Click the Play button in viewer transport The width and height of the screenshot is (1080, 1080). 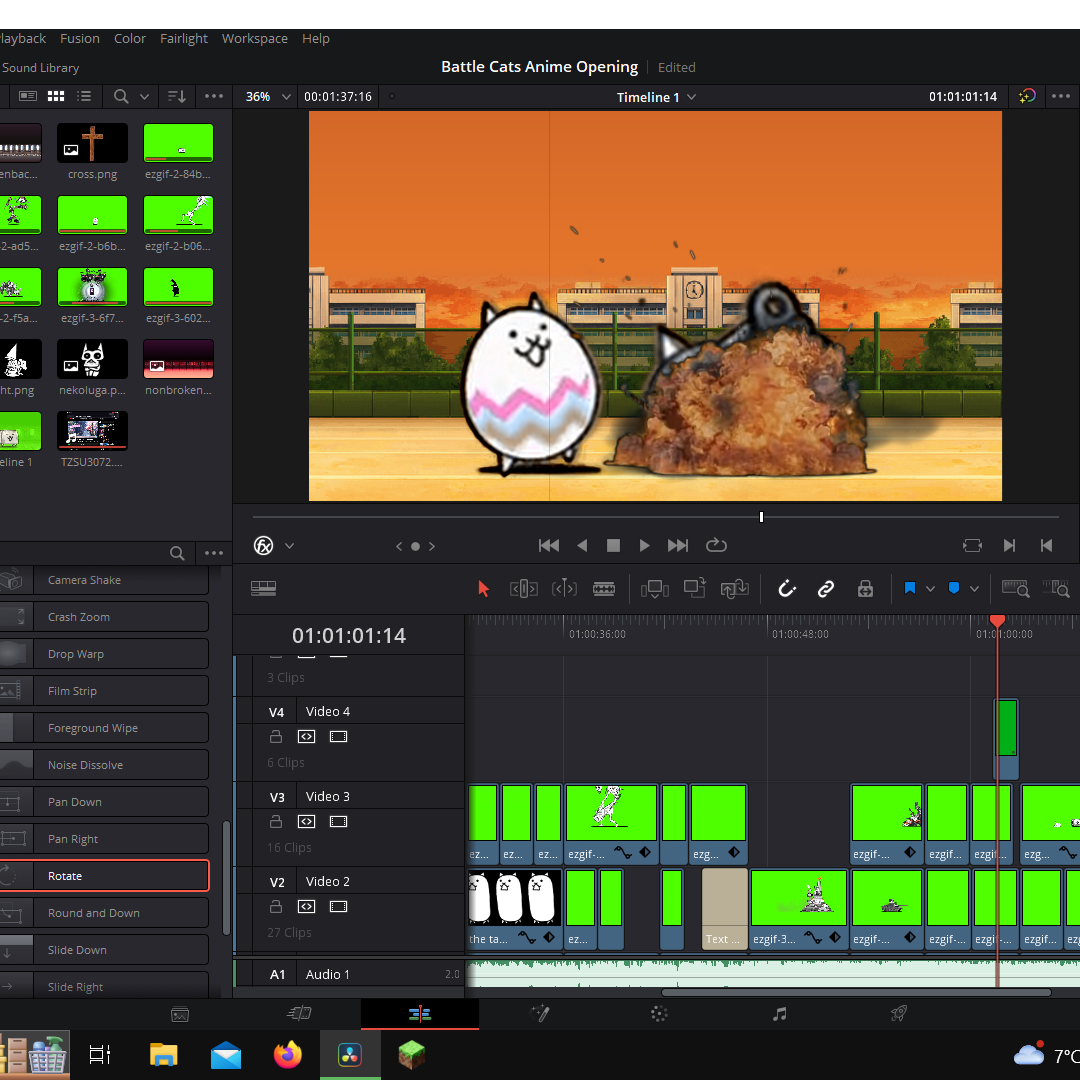[x=644, y=546]
